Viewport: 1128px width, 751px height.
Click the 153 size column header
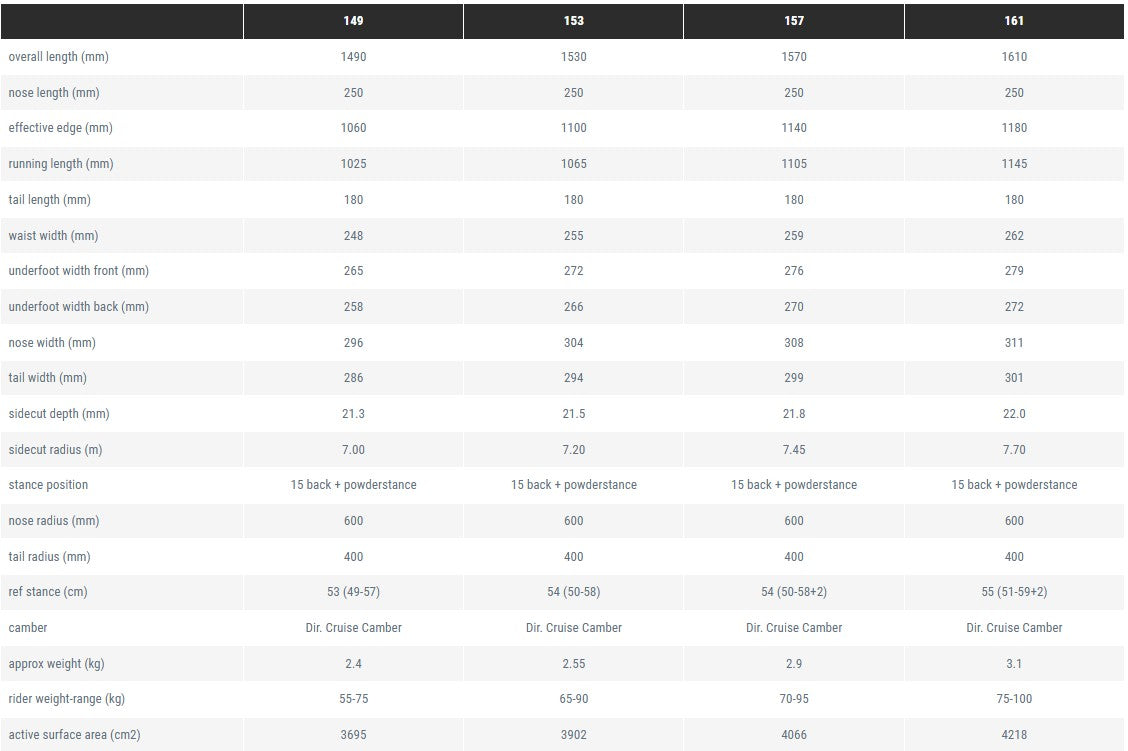573,21
